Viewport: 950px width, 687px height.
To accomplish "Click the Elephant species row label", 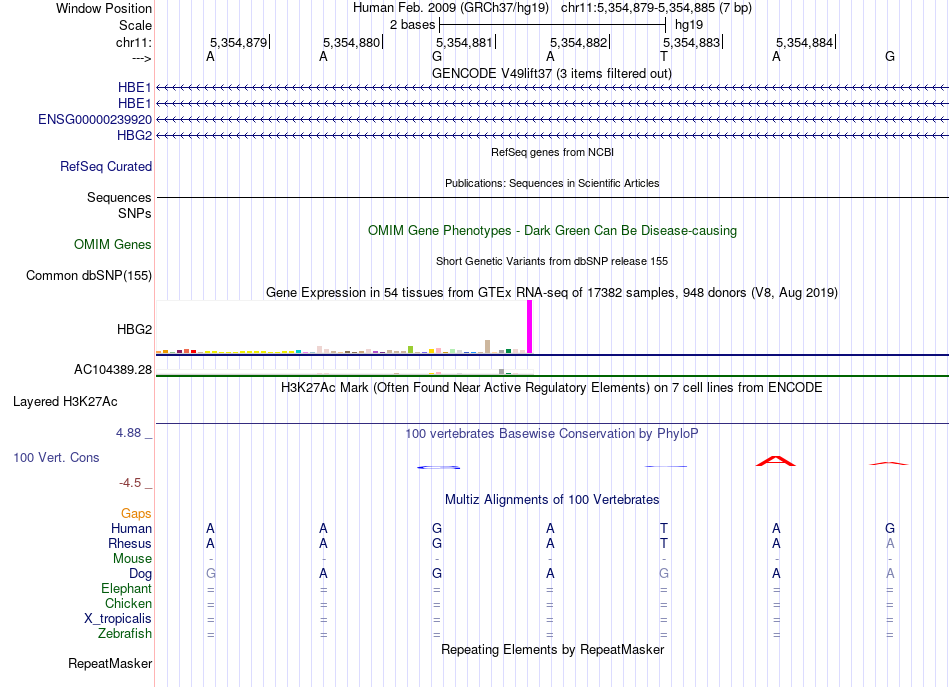I will pyautogui.click(x=126, y=588).
